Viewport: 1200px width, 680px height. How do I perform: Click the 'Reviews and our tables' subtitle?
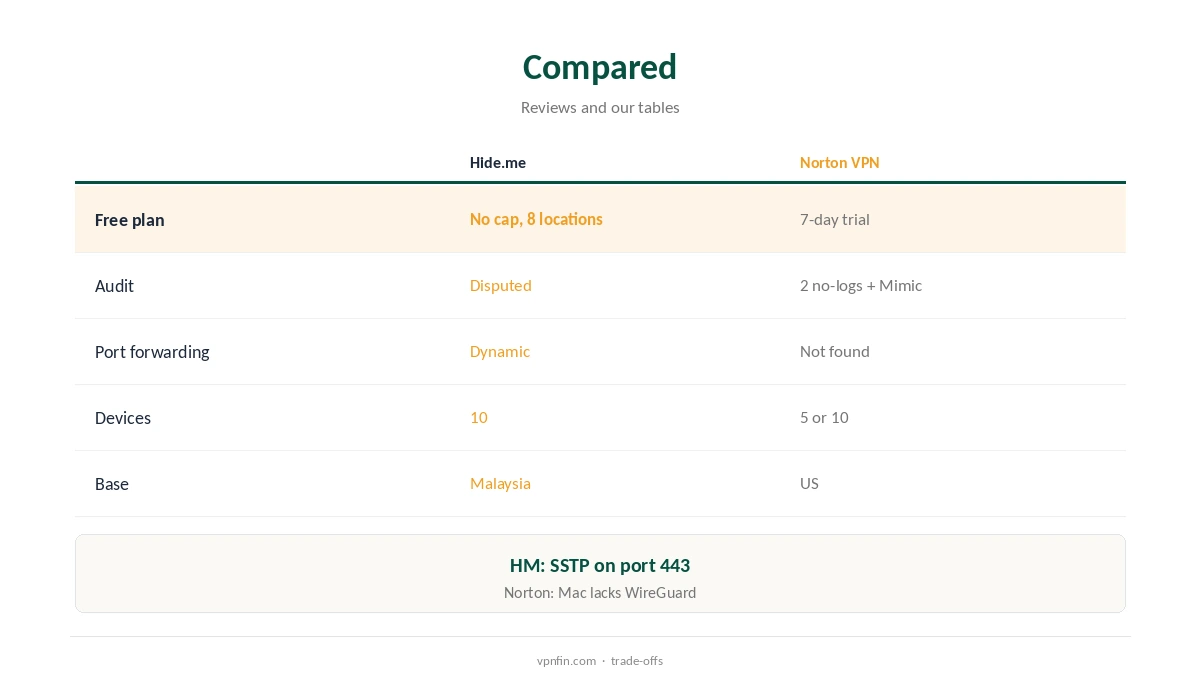600,107
